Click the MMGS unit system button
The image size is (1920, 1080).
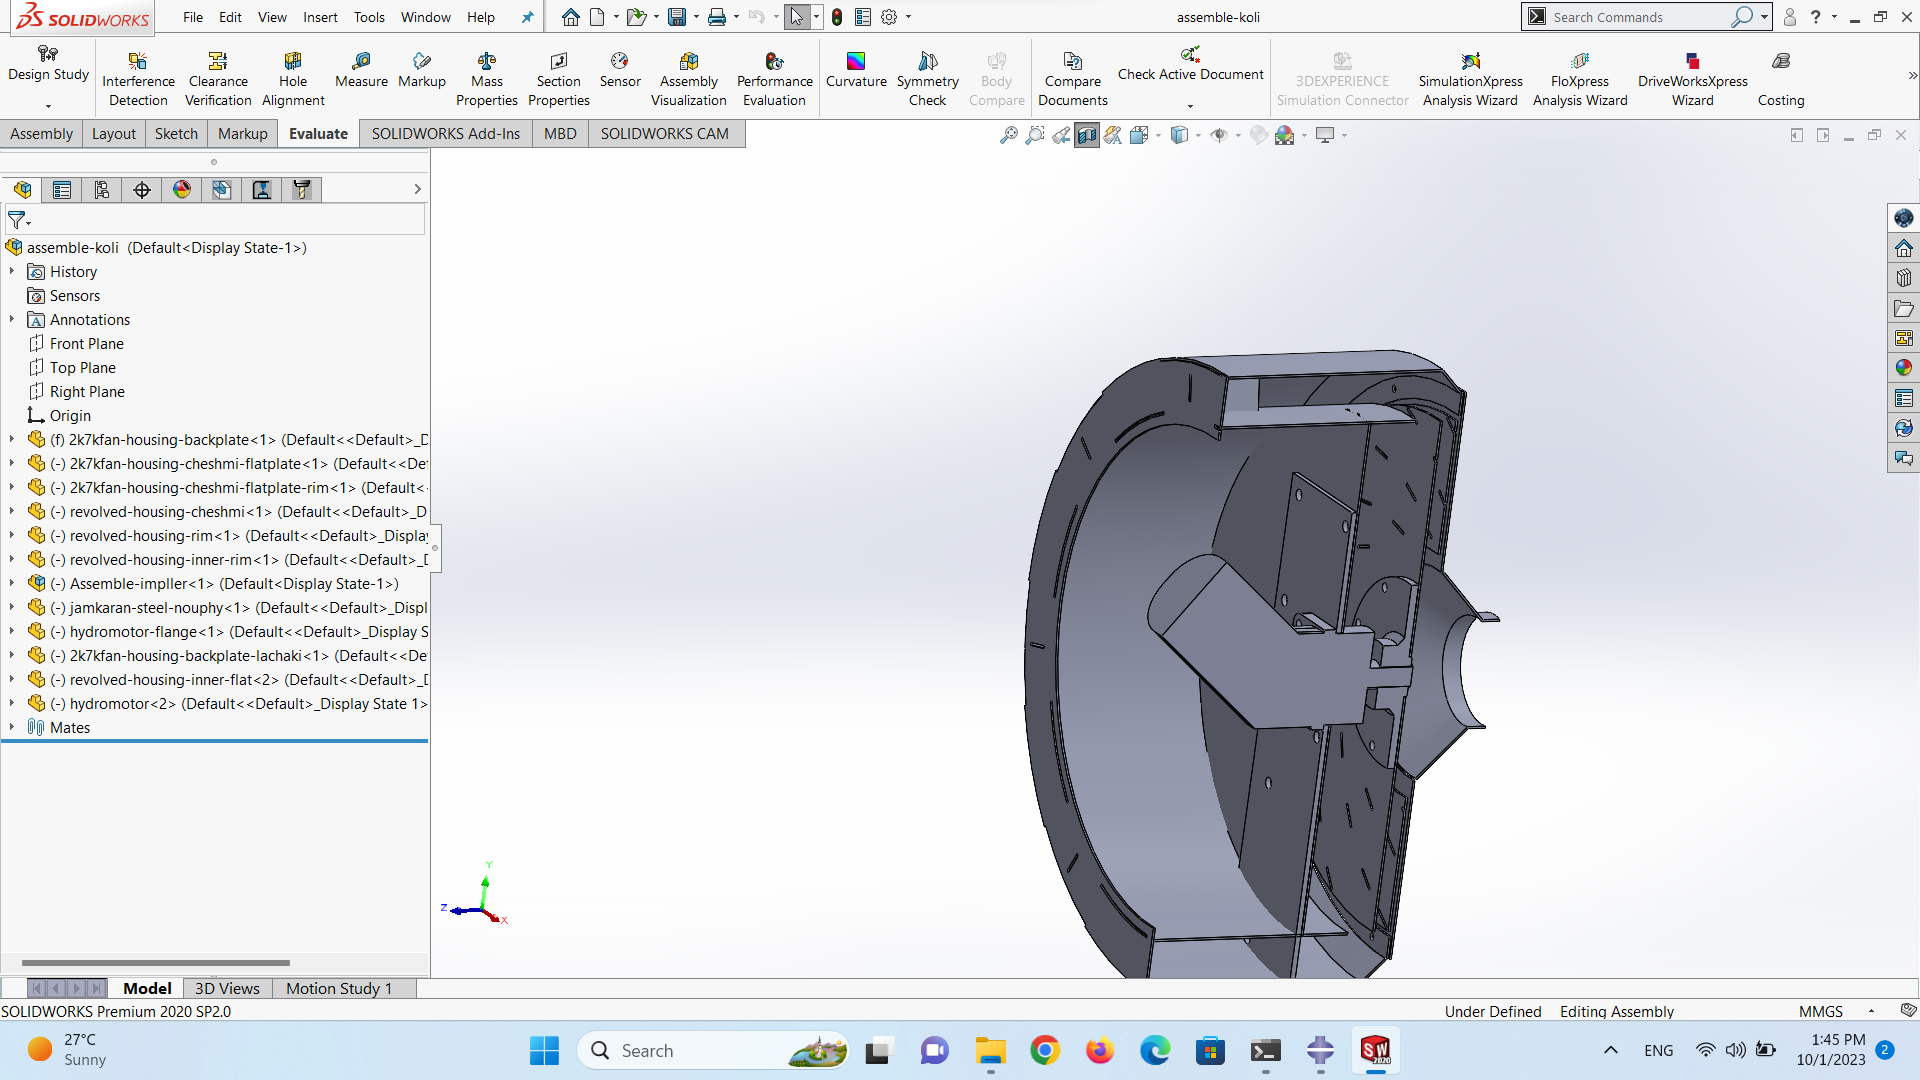1820,1011
